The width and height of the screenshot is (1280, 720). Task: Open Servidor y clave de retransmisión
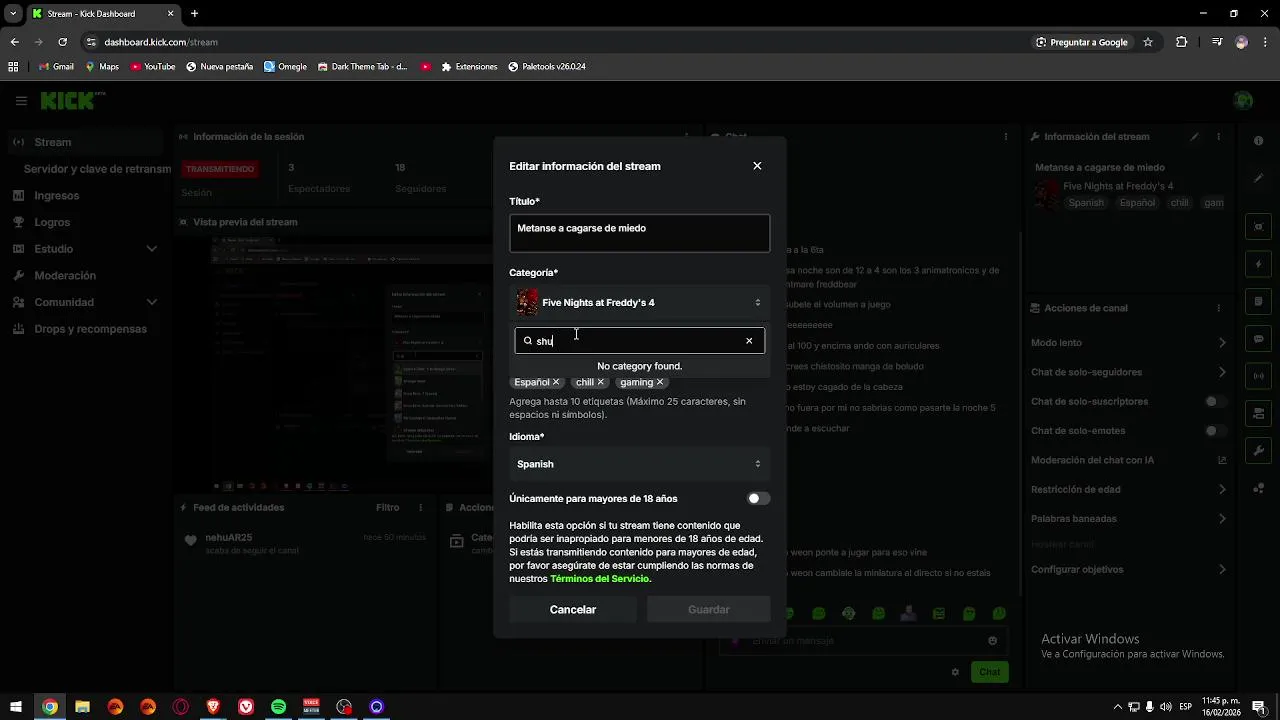[x=97, y=169]
